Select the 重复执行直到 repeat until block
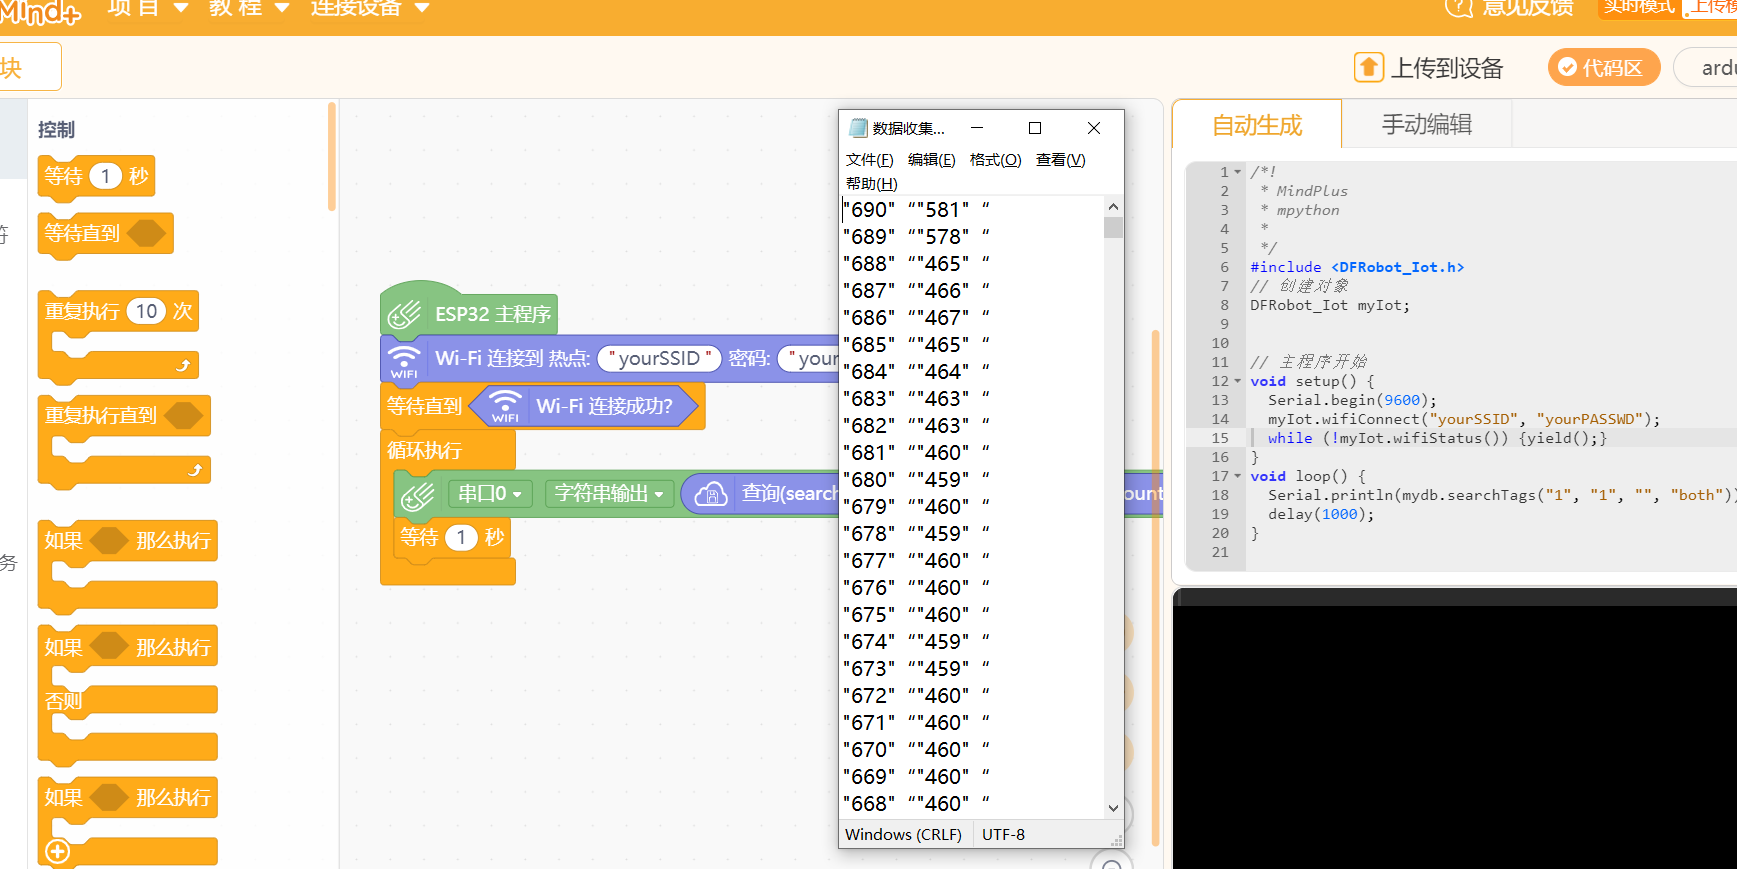 (x=124, y=440)
